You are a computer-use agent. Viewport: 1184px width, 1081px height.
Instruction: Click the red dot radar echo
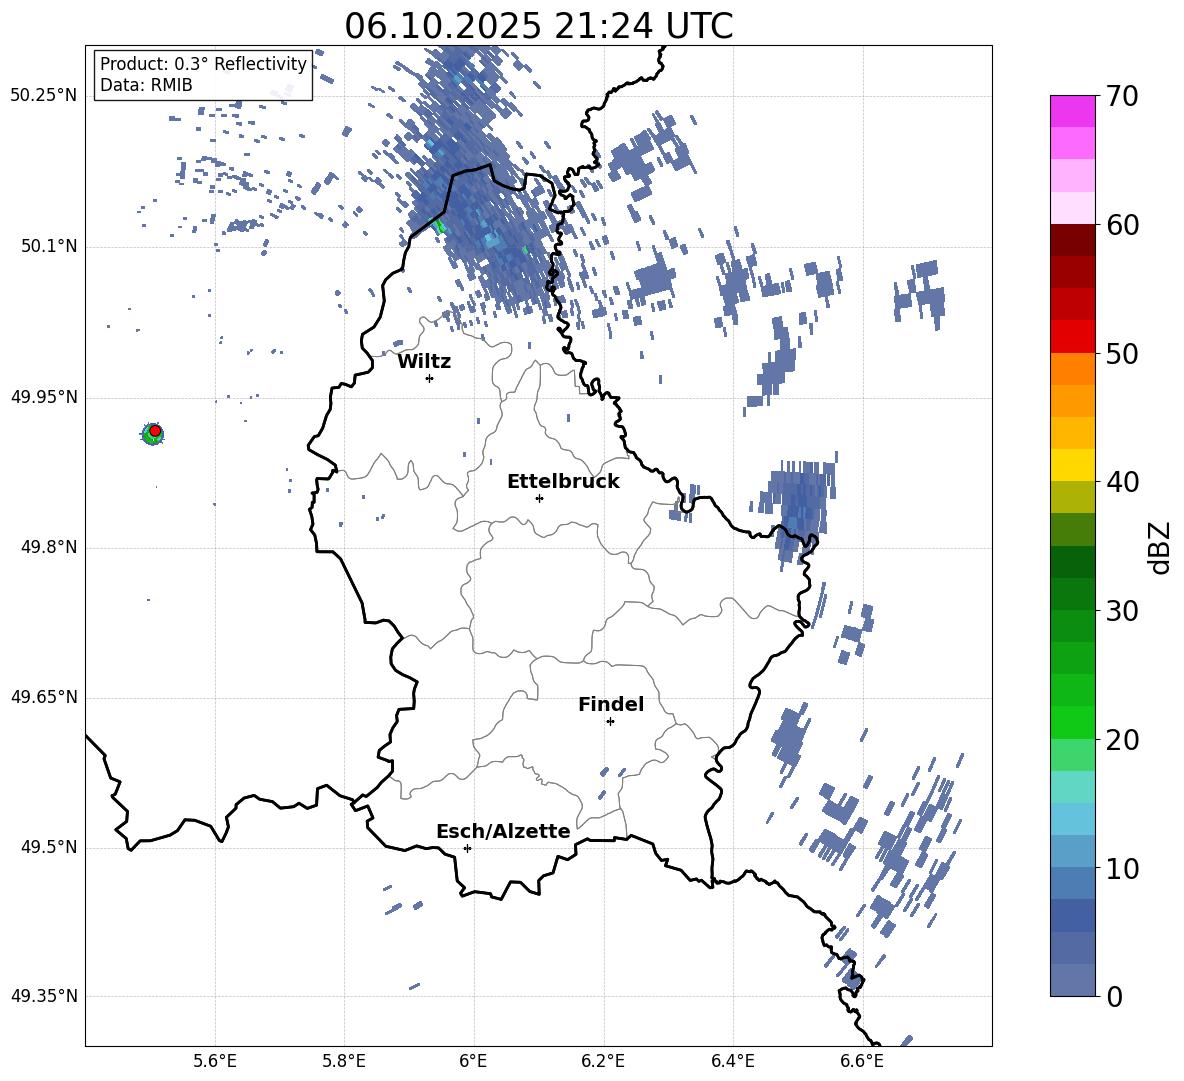[155, 431]
